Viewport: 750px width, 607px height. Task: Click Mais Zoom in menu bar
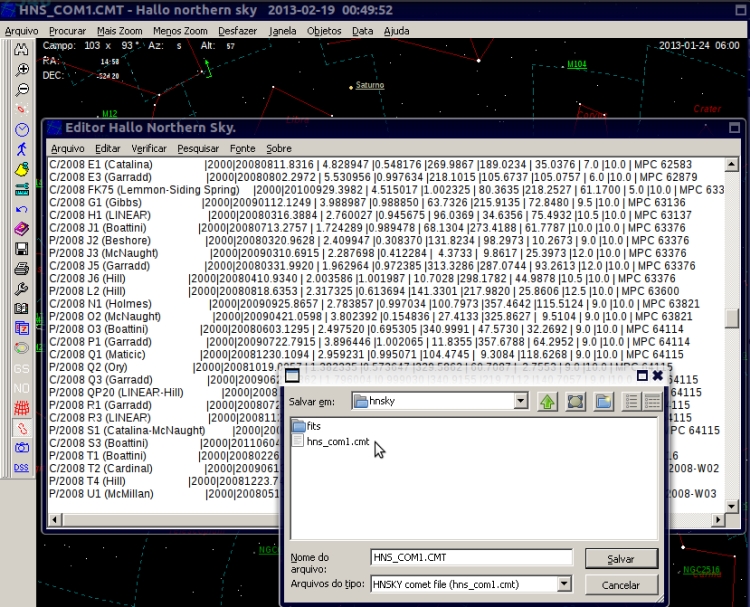pyautogui.click(x=120, y=31)
